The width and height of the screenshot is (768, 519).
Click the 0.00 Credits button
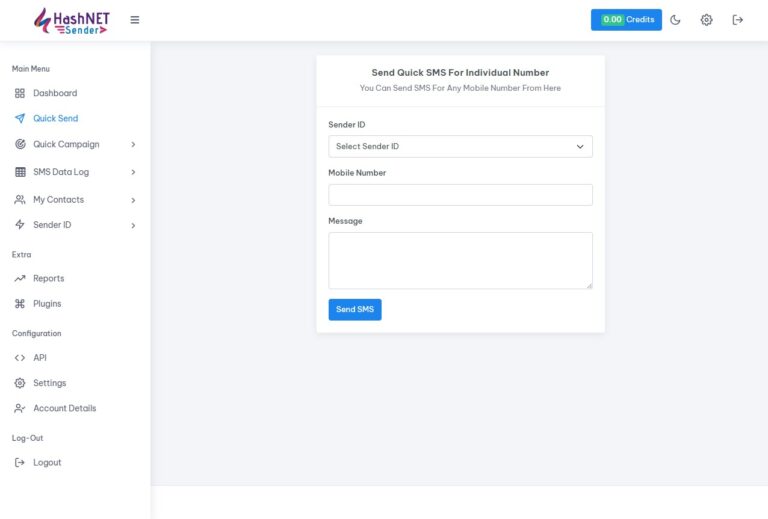pos(626,20)
